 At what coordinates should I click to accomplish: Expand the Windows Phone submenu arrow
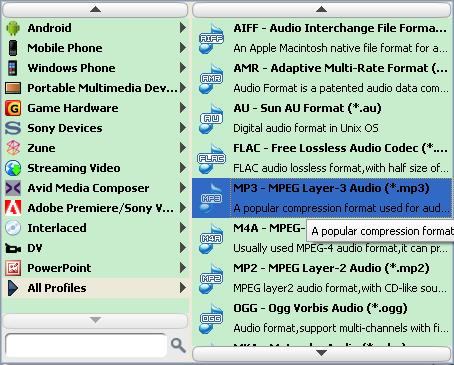click(183, 68)
